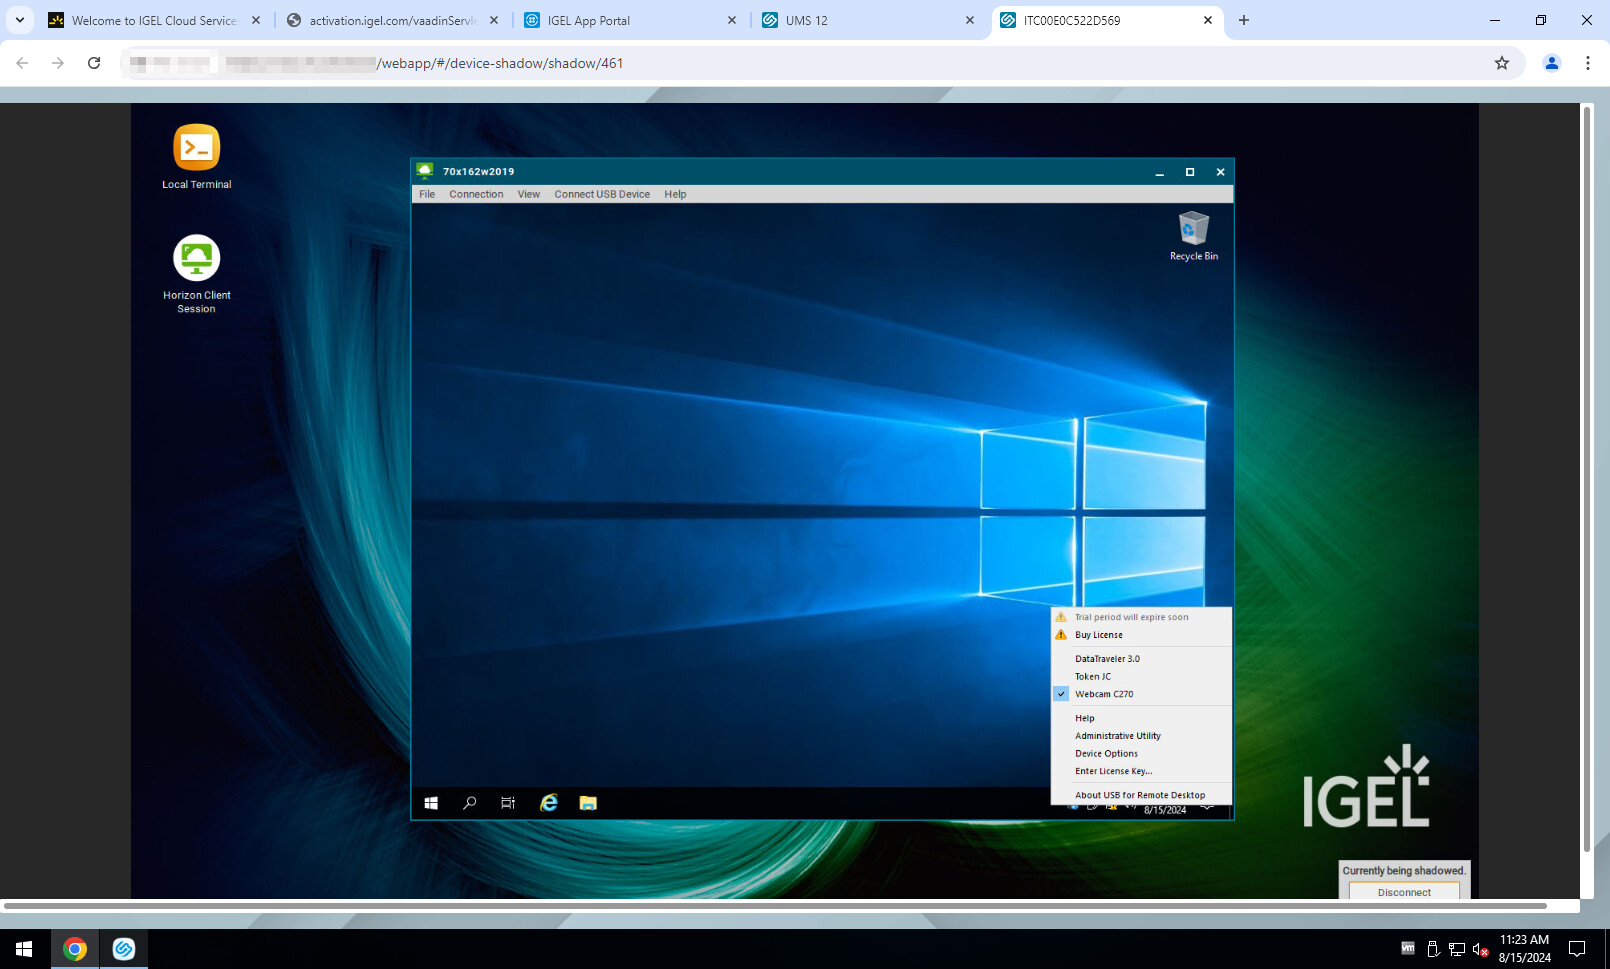Expand the Connect USB Device menu
This screenshot has height=969, width=1610.
click(x=602, y=195)
